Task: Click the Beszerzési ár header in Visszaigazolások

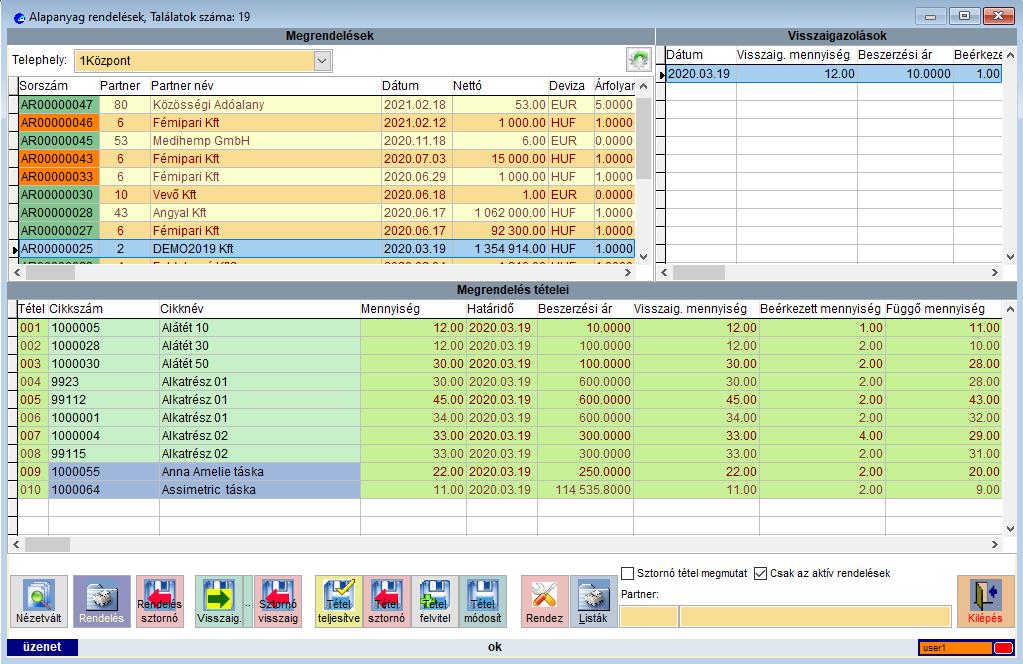Action: pos(905,55)
